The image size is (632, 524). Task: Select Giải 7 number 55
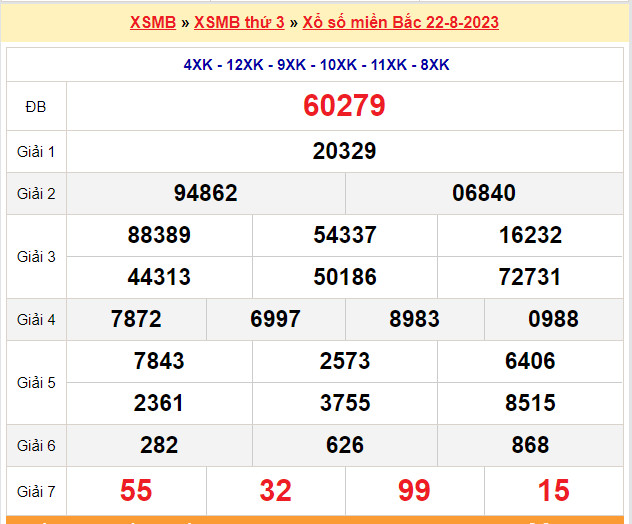click(136, 491)
